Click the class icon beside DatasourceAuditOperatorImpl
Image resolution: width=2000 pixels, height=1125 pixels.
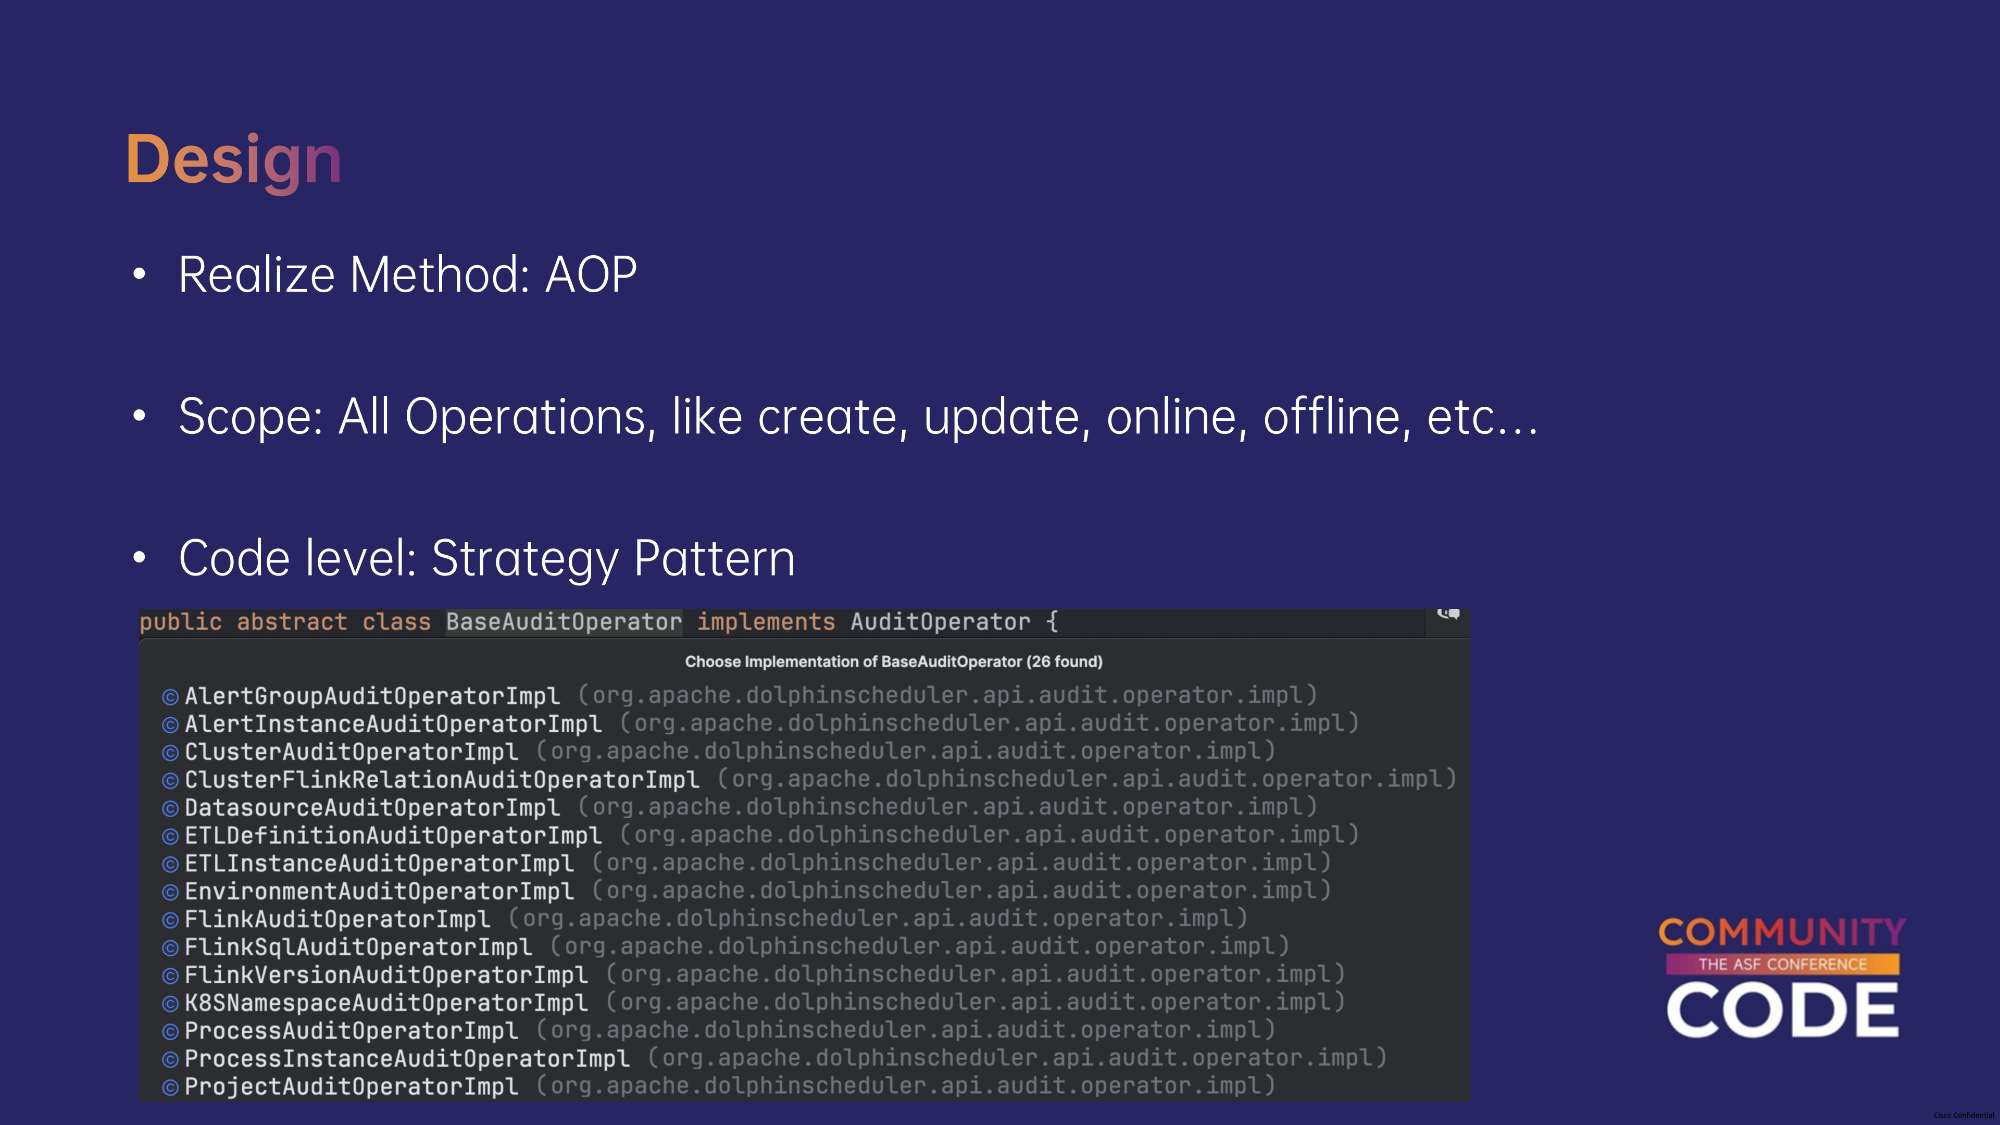tap(170, 809)
